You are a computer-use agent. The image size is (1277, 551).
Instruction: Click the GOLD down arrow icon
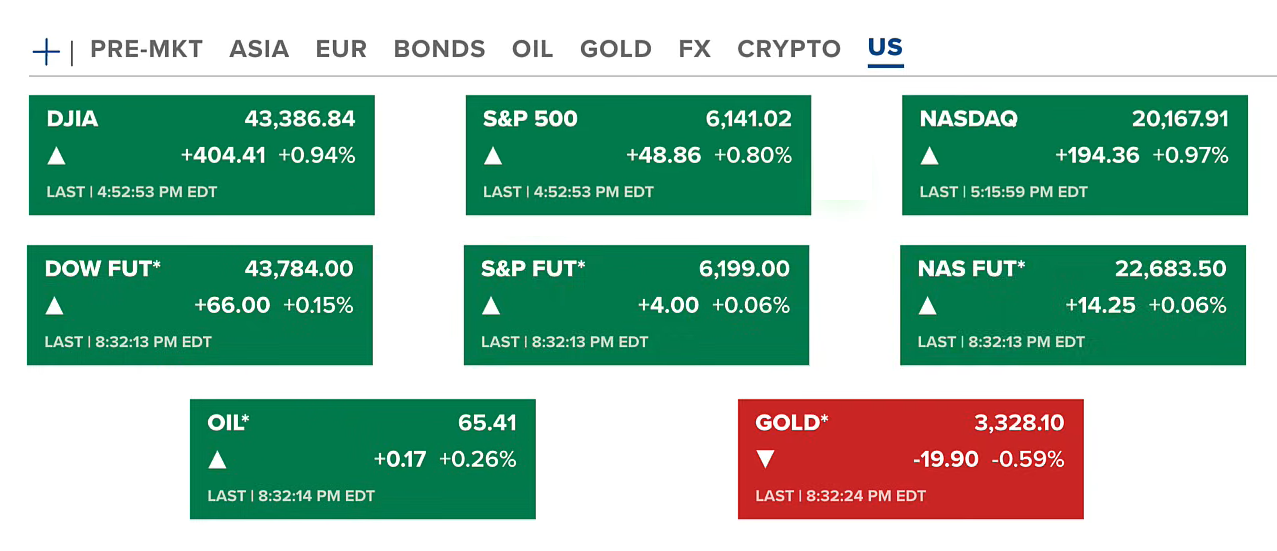[766, 460]
